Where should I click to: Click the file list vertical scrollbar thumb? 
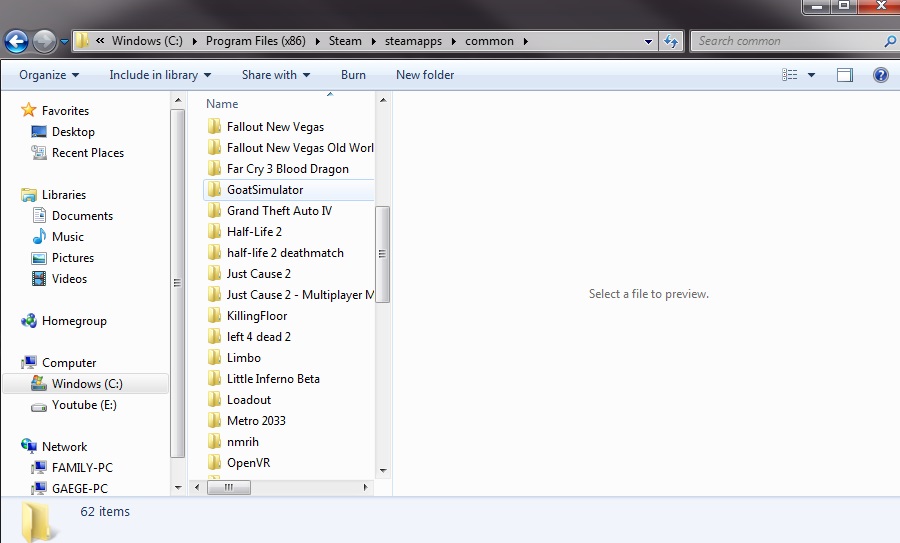(x=382, y=254)
